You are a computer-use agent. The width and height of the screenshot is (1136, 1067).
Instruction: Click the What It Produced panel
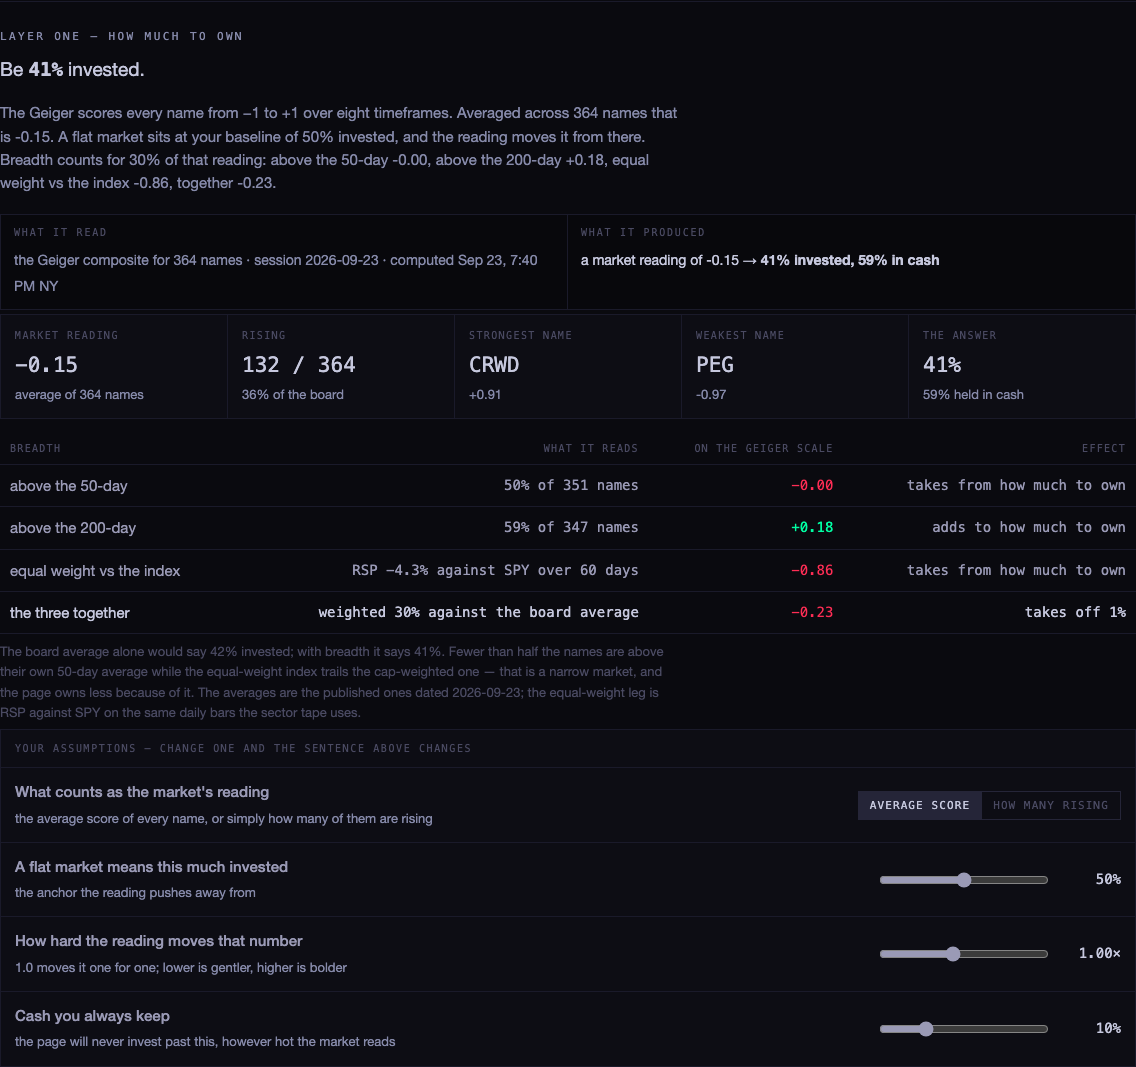(x=851, y=261)
